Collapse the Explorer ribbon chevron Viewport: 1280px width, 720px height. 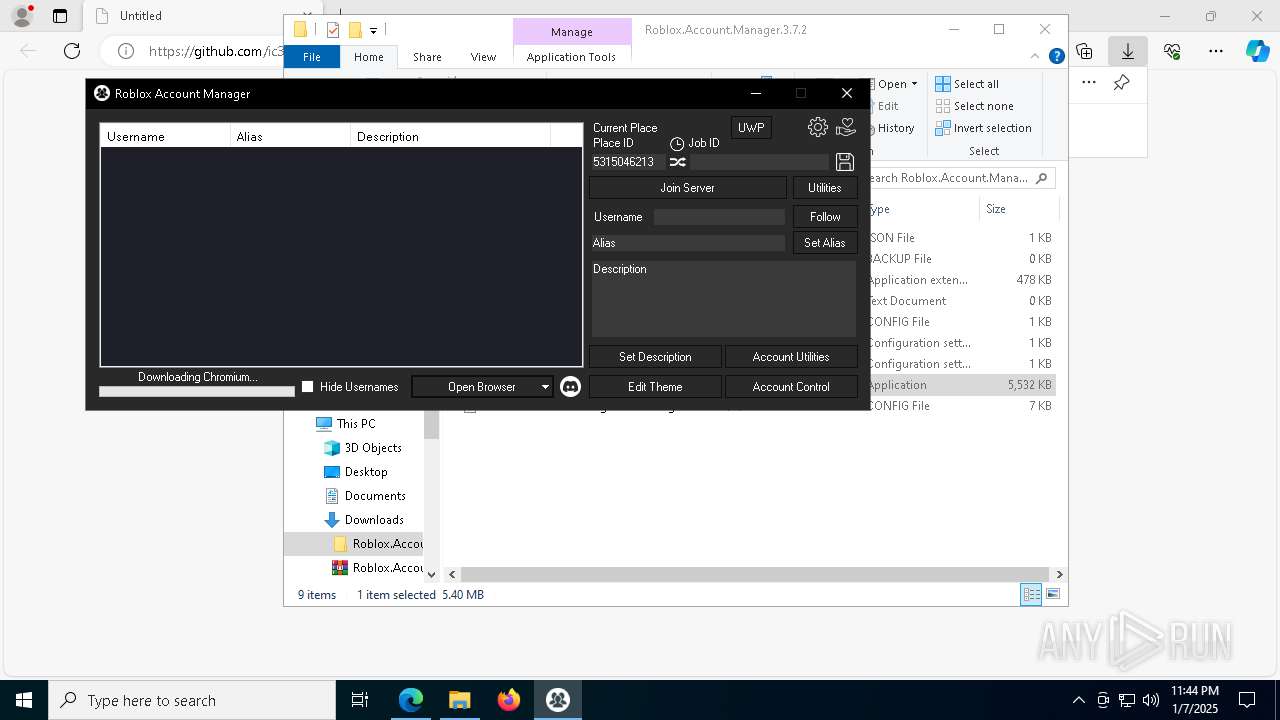tap(1036, 57)
